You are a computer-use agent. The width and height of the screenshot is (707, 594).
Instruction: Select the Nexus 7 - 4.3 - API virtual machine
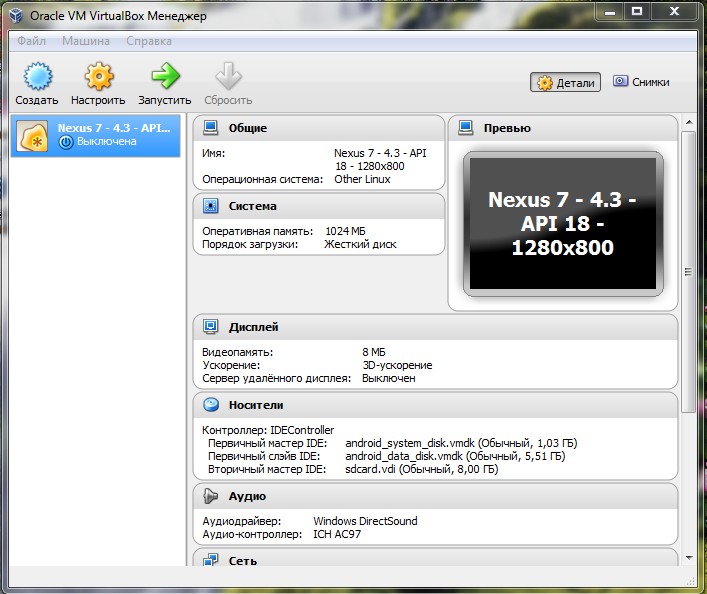tap(96, 135)
